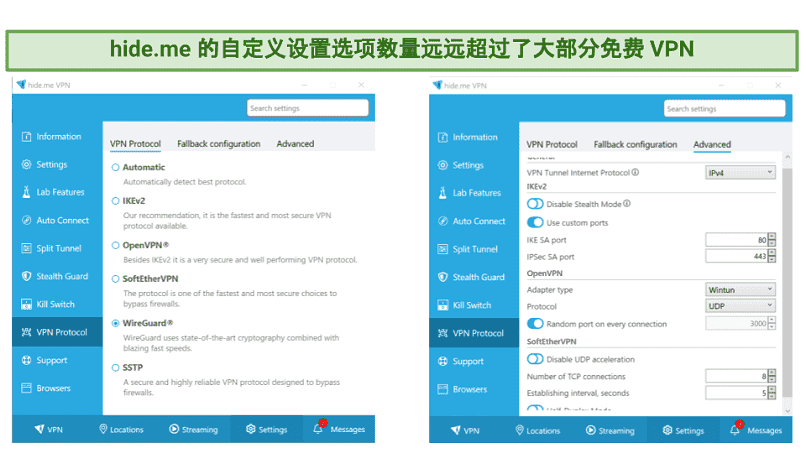Open Messages bell icon in left window
The image size is (806, 453).
coord(317,429)
